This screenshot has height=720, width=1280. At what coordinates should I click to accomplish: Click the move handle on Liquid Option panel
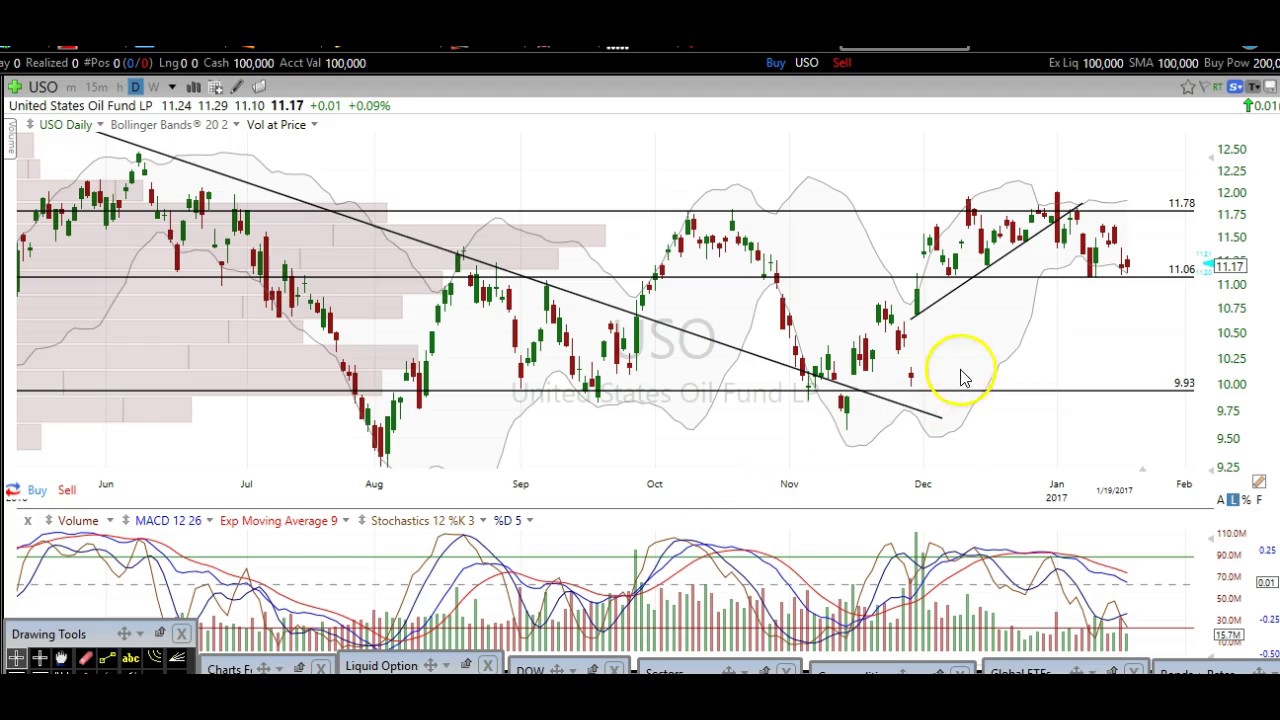(430, 665)
